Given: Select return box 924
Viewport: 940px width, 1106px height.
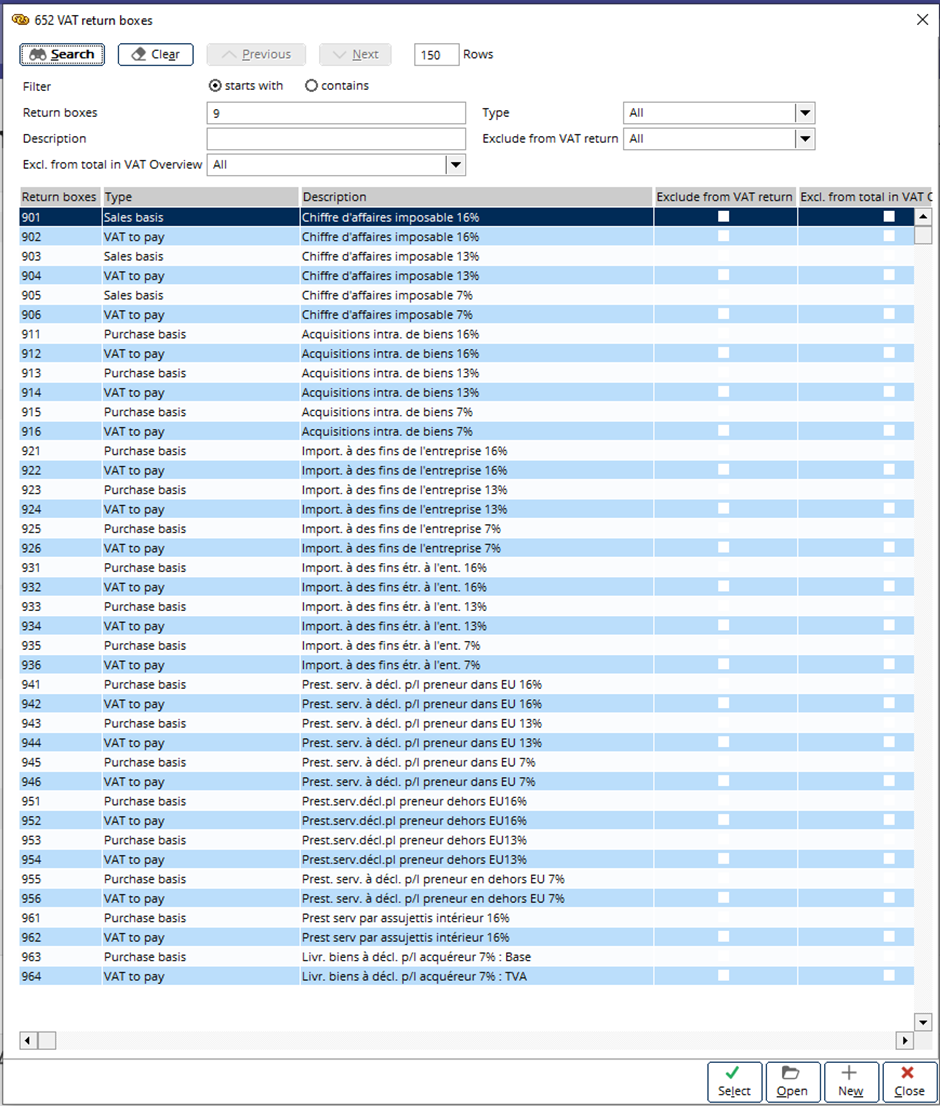Looking at the screenshot, I should click(x=467, y=509).
